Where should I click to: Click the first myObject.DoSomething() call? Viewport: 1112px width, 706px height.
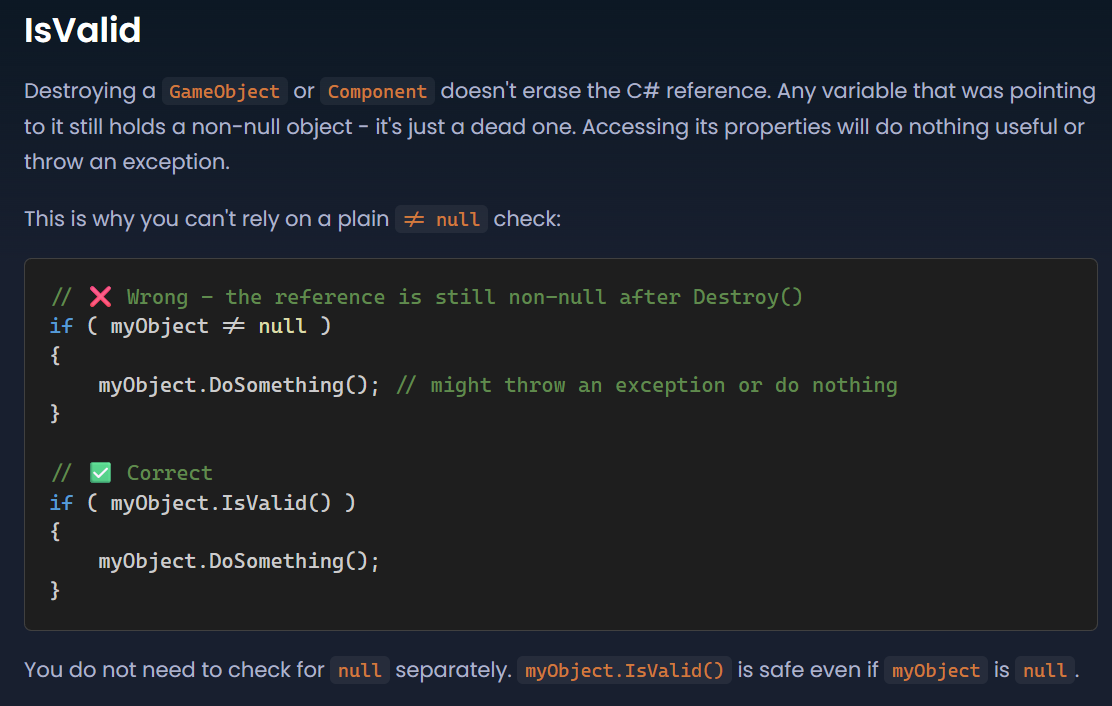pyautogui.click(x=239, y=385)
